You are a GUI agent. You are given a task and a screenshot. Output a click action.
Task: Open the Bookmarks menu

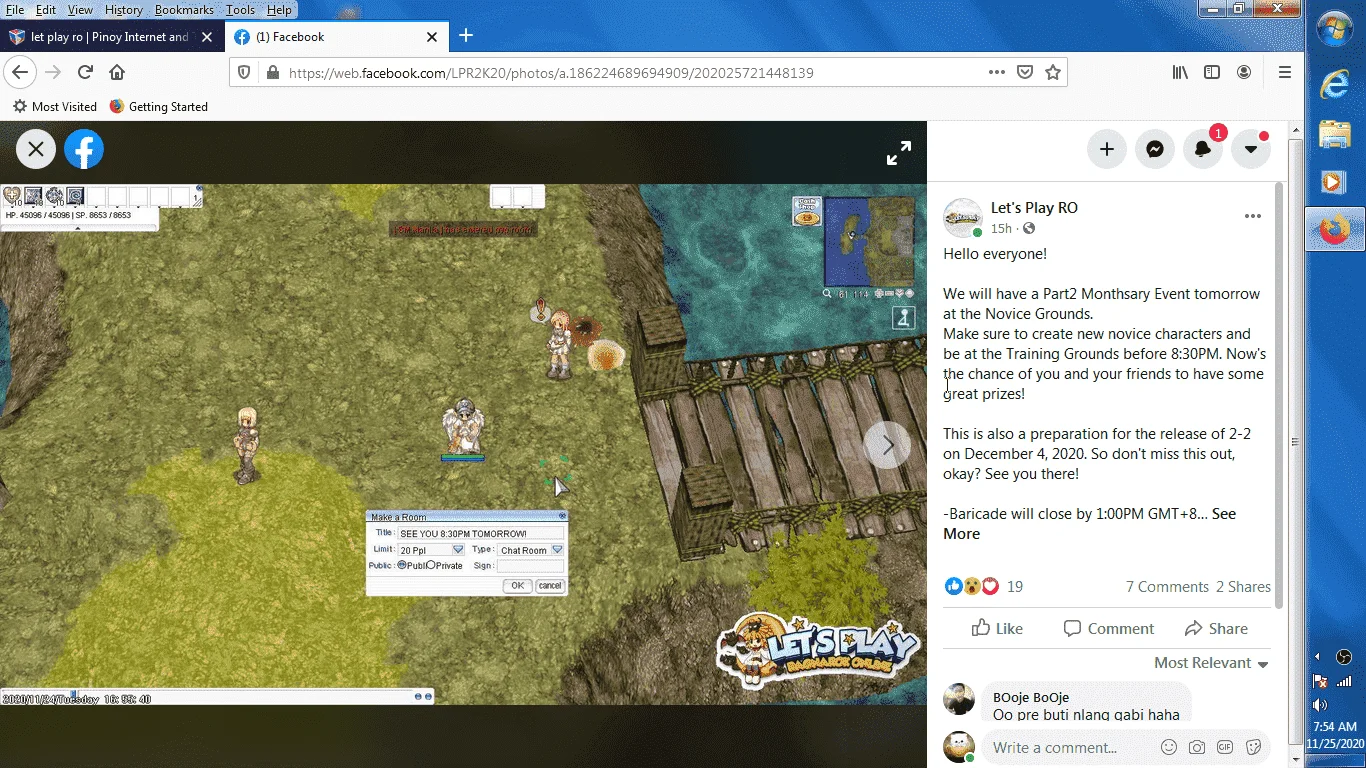pyautogui.click(x=184, y=9)
